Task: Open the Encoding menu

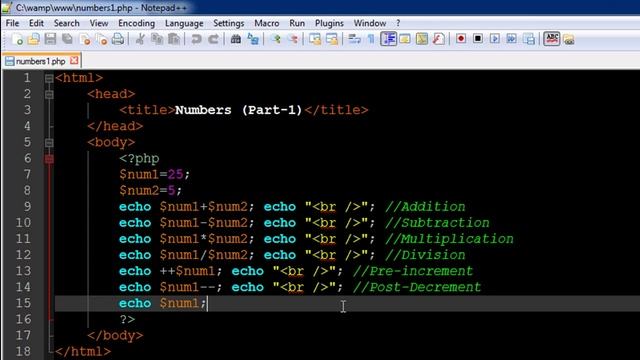Action: point(136,23)
